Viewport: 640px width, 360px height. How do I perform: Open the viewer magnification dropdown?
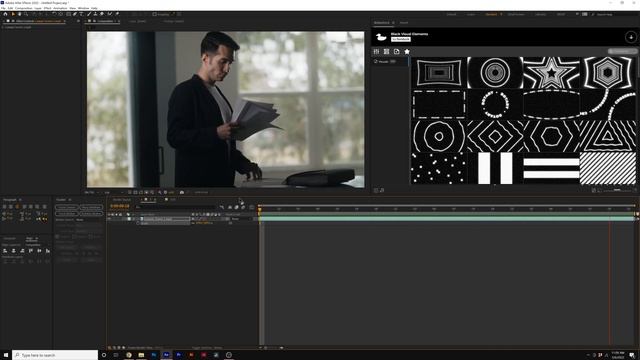click(x=91, y=192)
